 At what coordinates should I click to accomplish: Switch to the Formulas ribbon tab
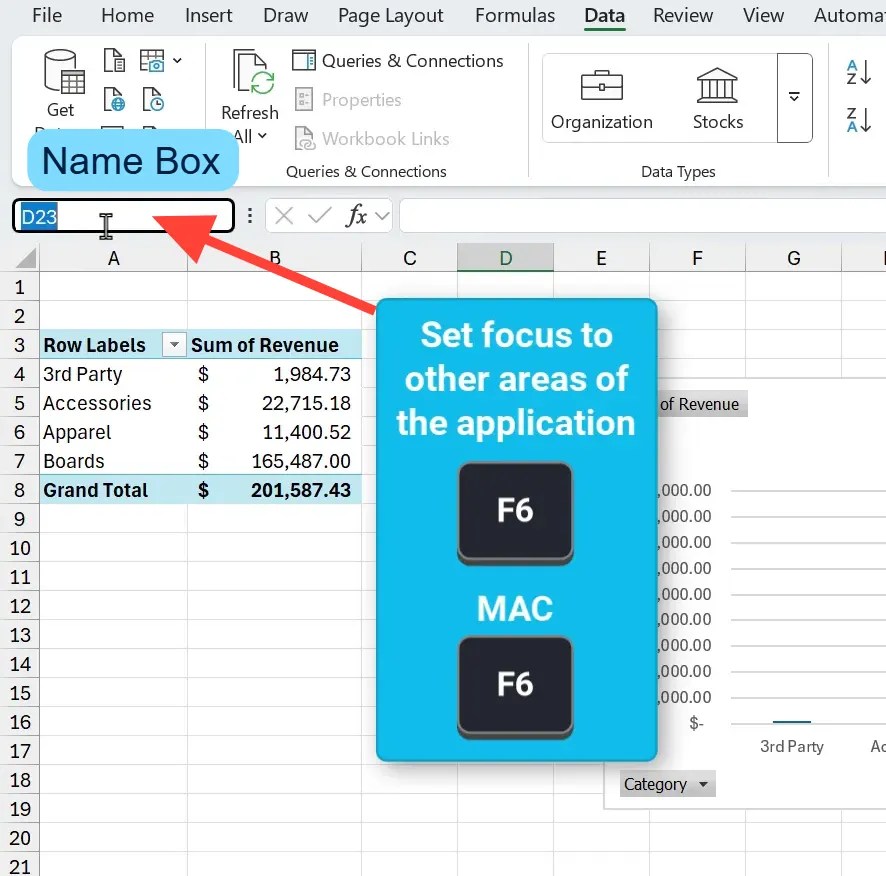(515, 16)
